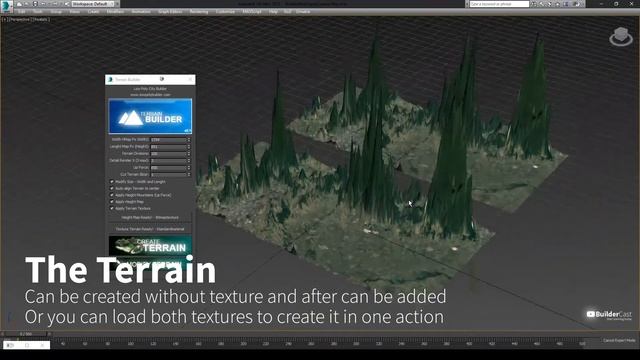
Task: Click the Cut Terrain Blur value field
Action: tap(169, 174)
